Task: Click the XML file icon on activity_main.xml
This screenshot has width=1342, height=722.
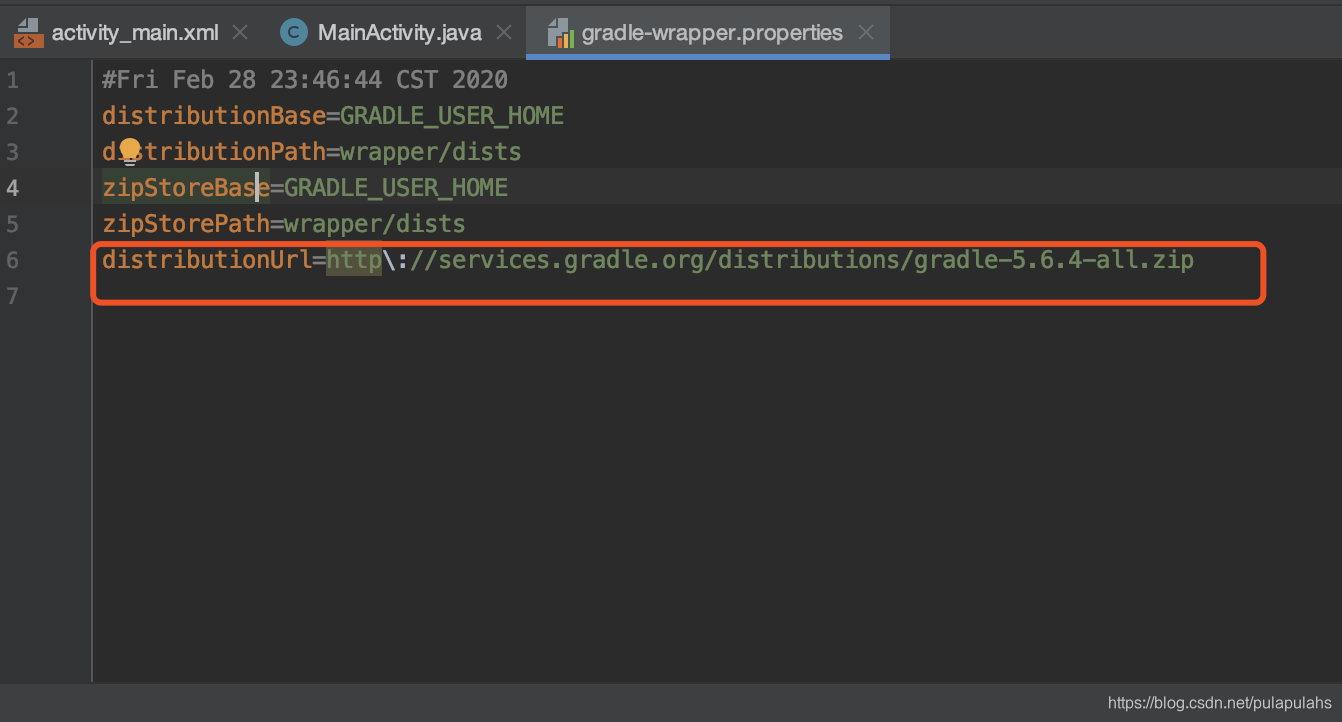Action: 29,32
